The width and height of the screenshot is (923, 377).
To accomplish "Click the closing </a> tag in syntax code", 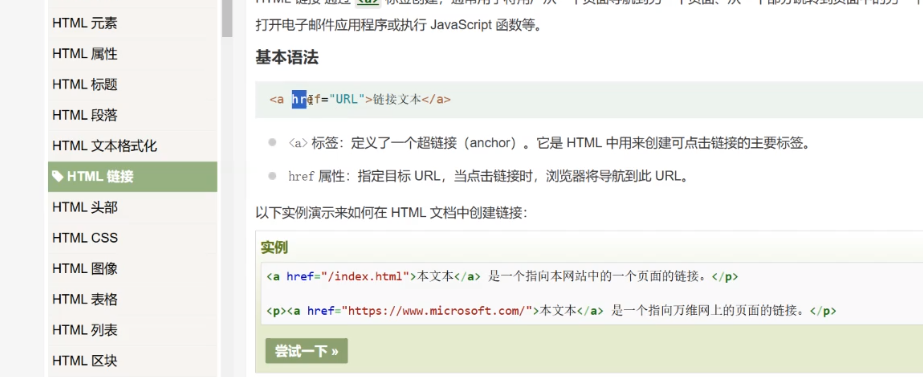I will click(x=436, y=100).
